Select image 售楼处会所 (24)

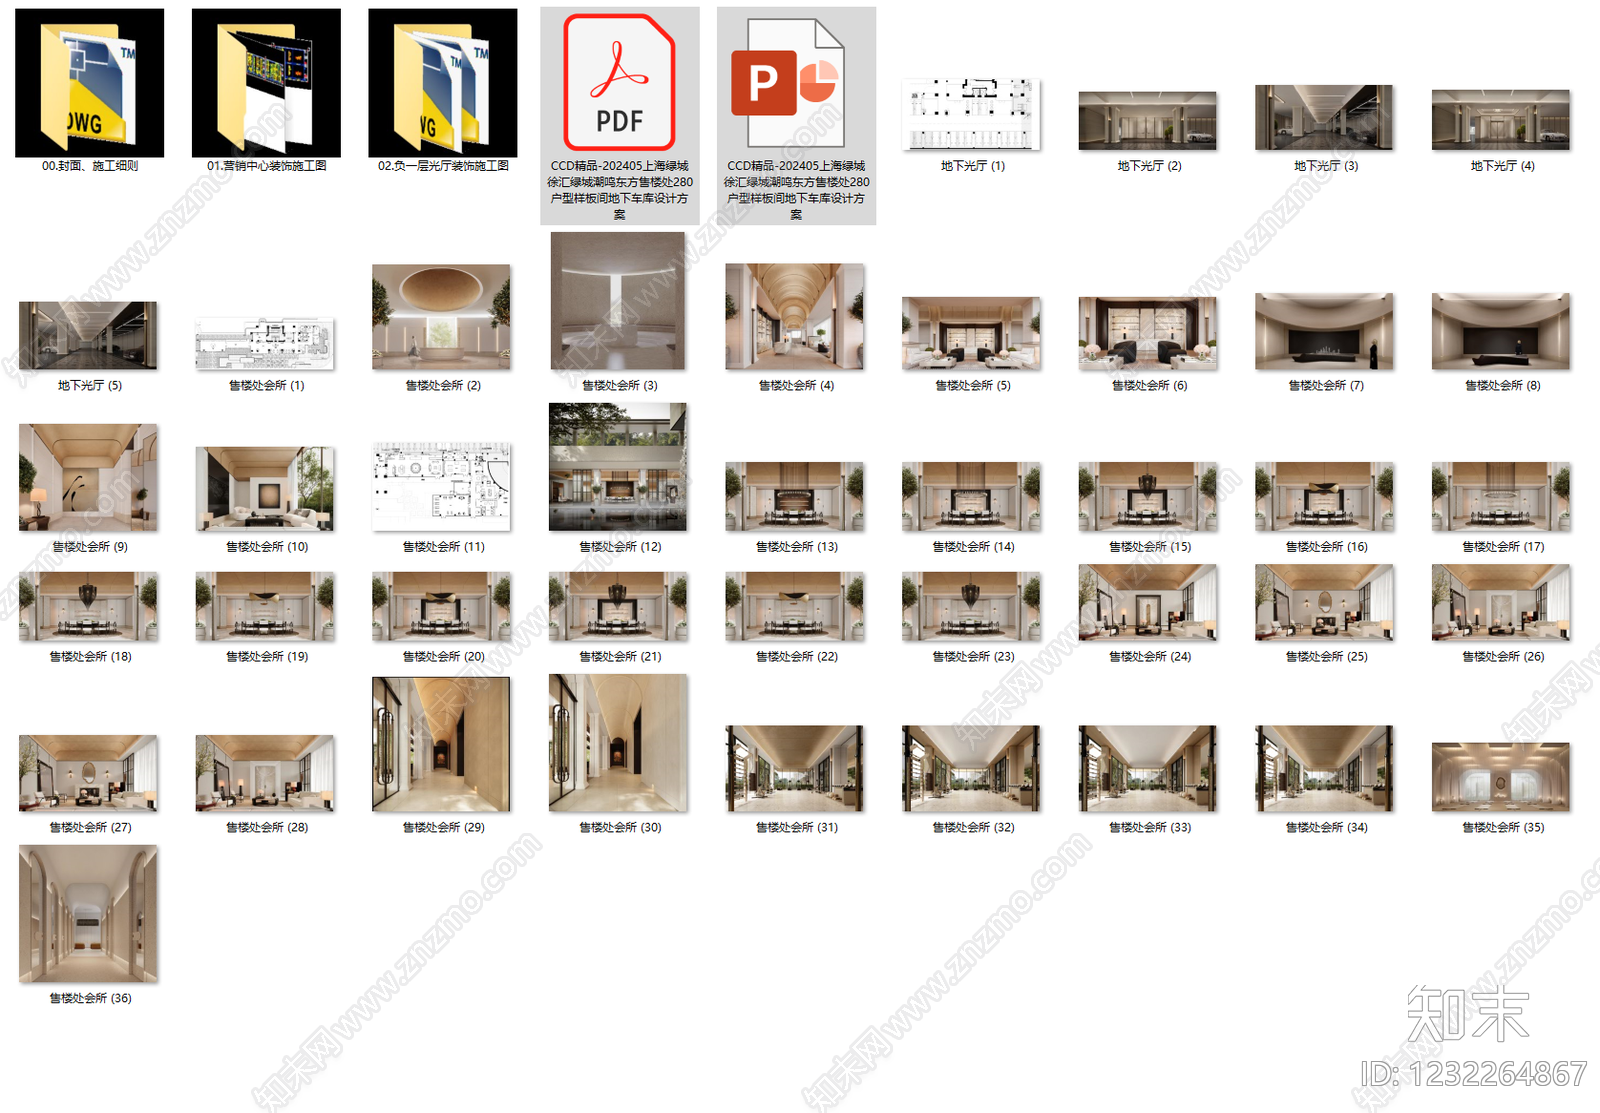(x=1148, y=603)
